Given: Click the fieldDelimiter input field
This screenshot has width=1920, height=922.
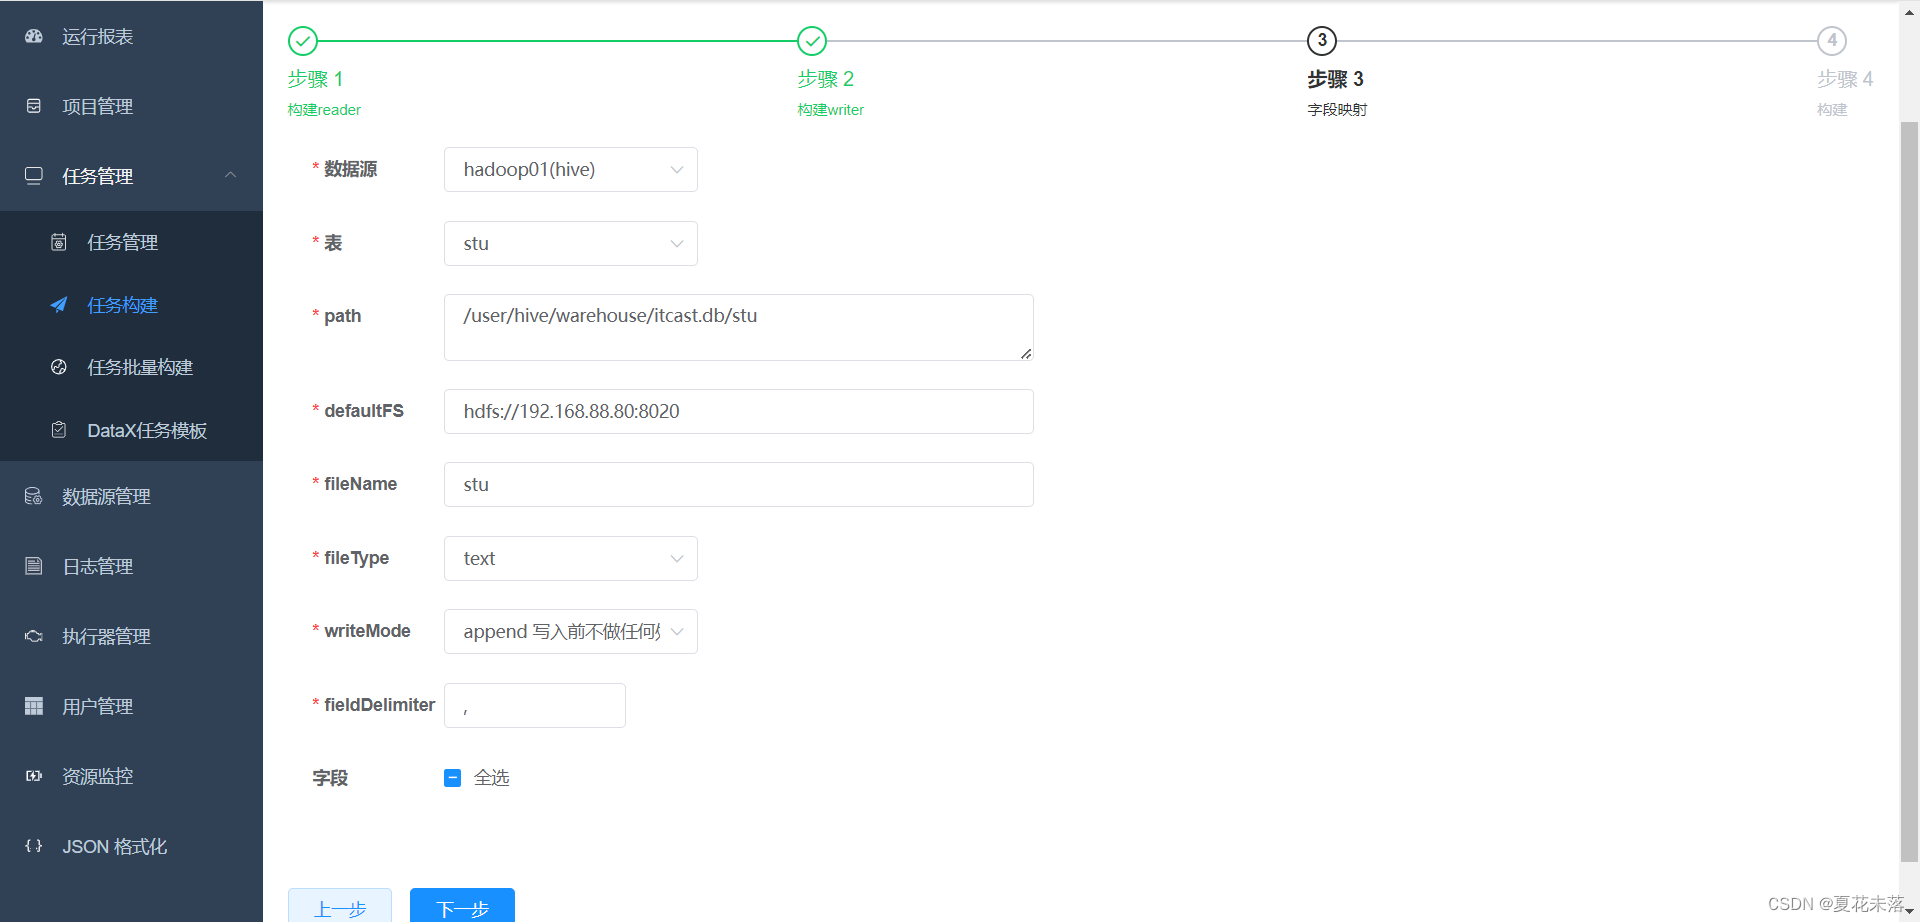Looking at the screenshot, I should coord(535,706).
